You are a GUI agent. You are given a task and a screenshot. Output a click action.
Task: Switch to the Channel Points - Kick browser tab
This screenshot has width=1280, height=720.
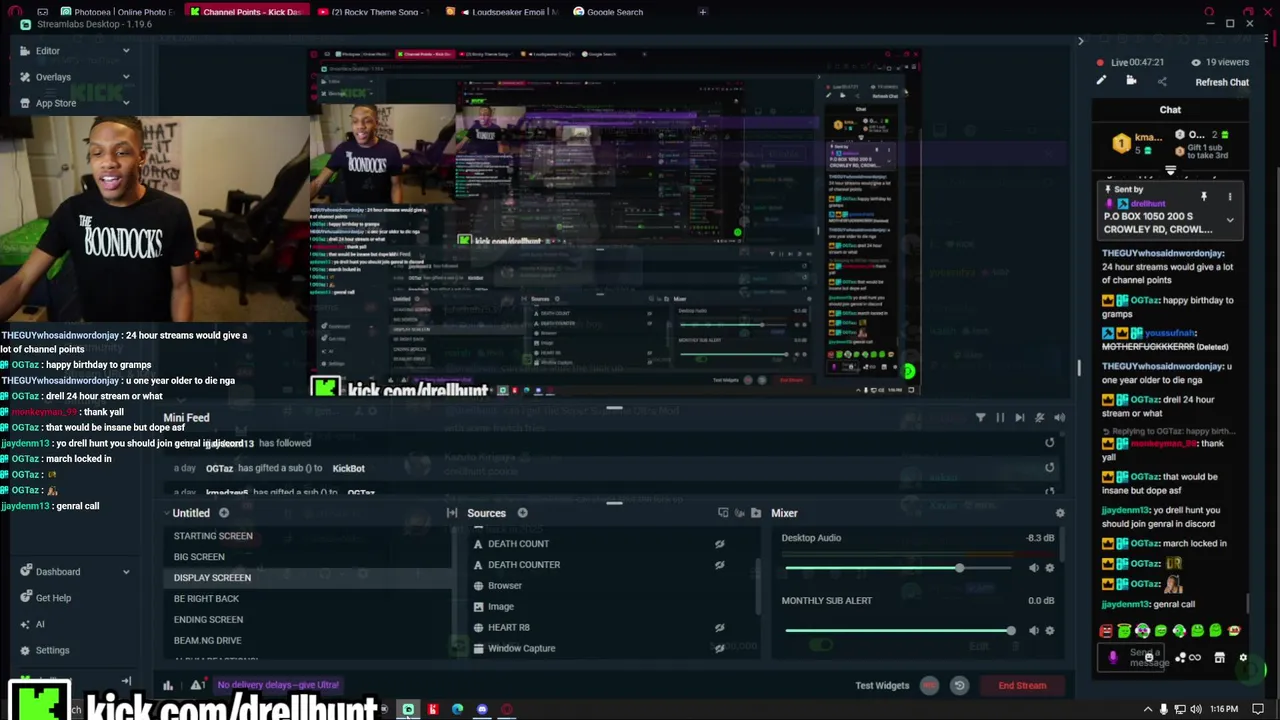(246, 12)
